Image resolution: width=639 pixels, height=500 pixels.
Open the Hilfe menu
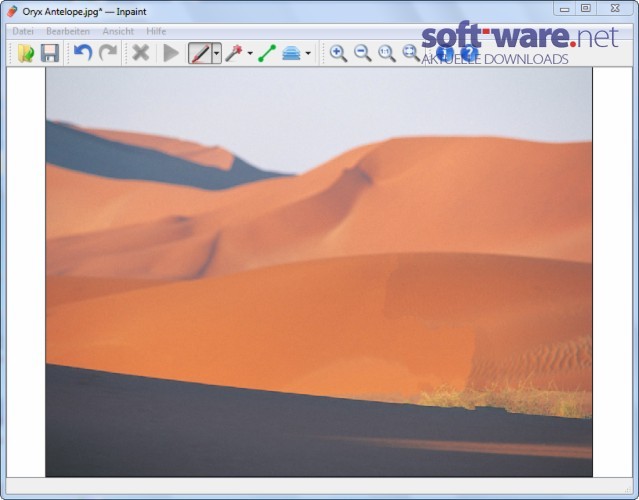pos(156,31)
